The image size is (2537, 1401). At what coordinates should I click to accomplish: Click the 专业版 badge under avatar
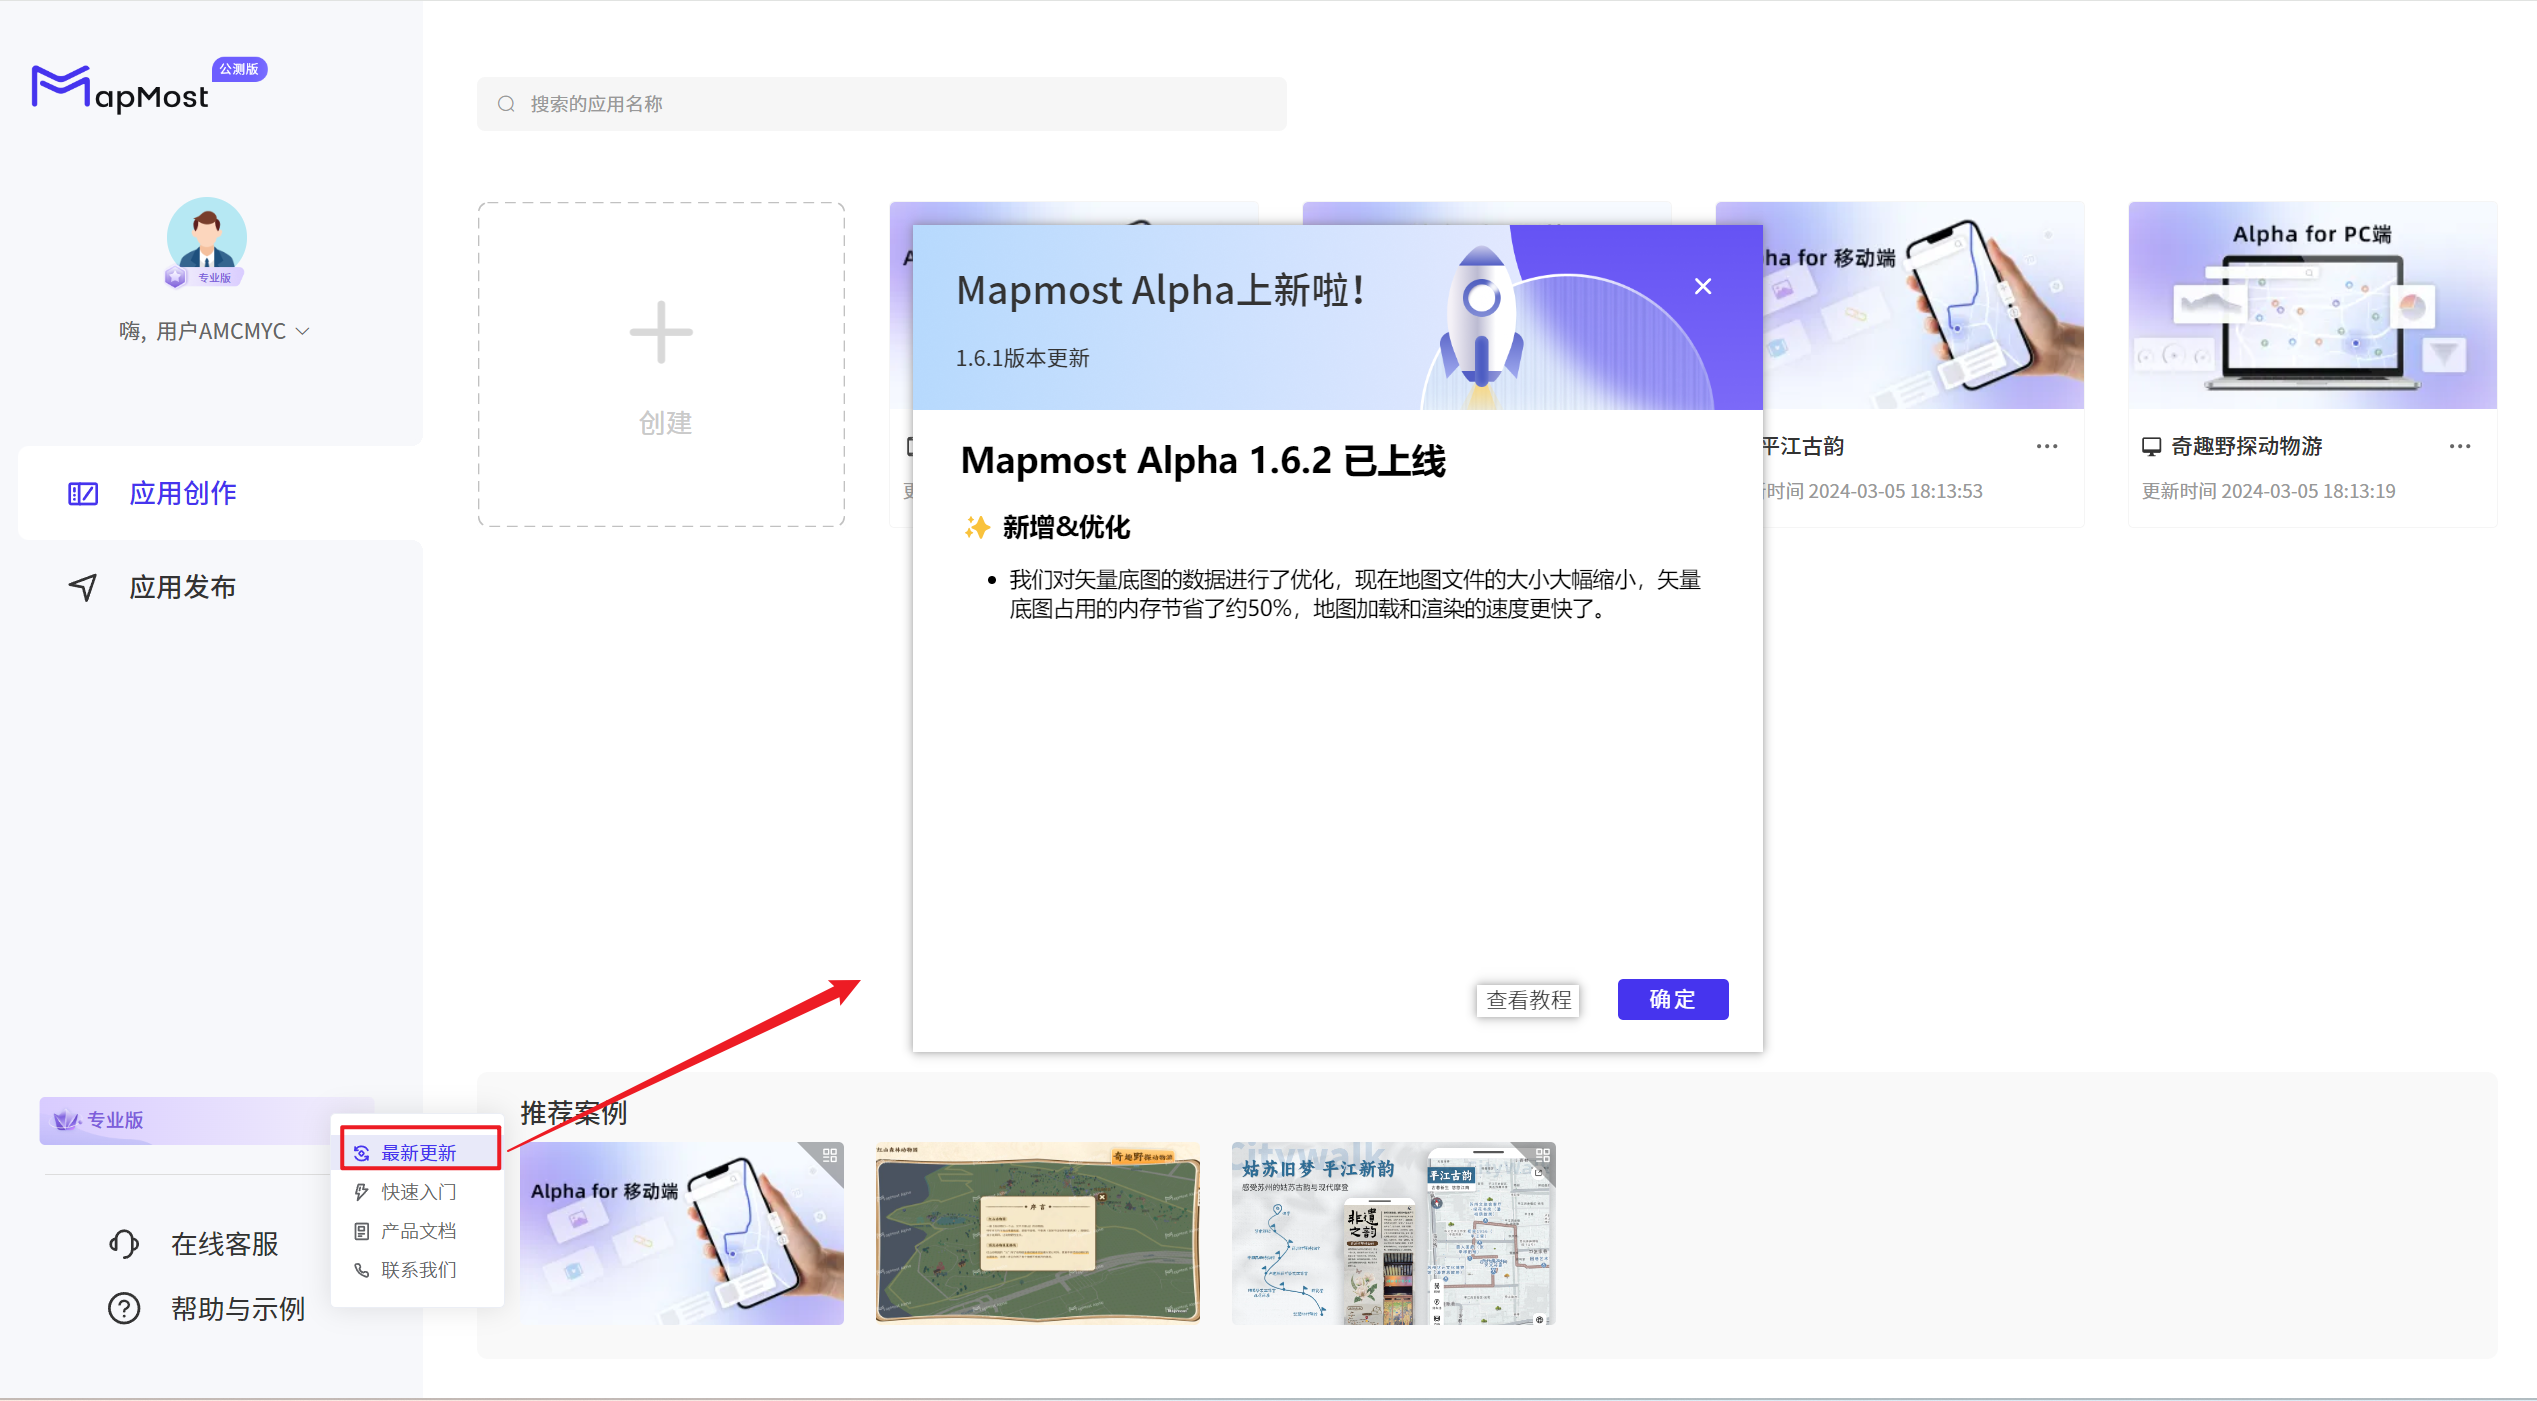point(206,277)
